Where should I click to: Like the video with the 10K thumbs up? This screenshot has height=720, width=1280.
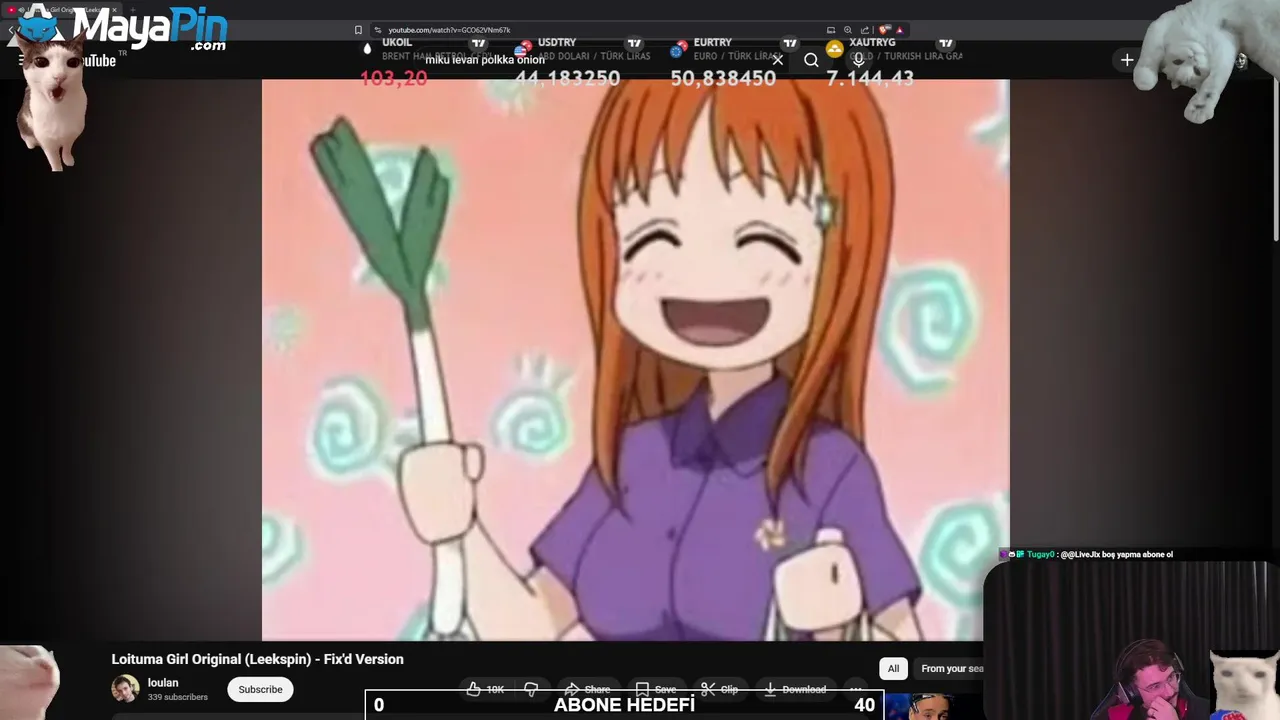(x=485, y=689)
